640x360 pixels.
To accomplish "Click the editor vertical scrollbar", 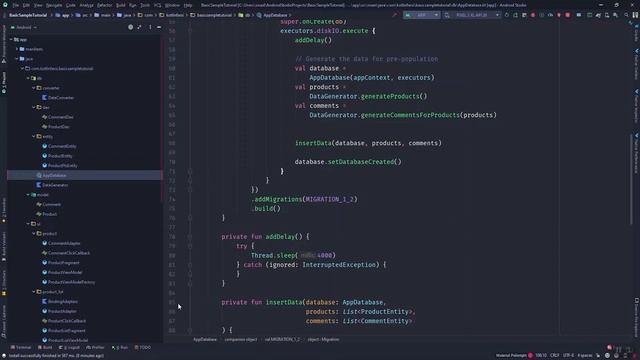I will [x=631, y=180].
